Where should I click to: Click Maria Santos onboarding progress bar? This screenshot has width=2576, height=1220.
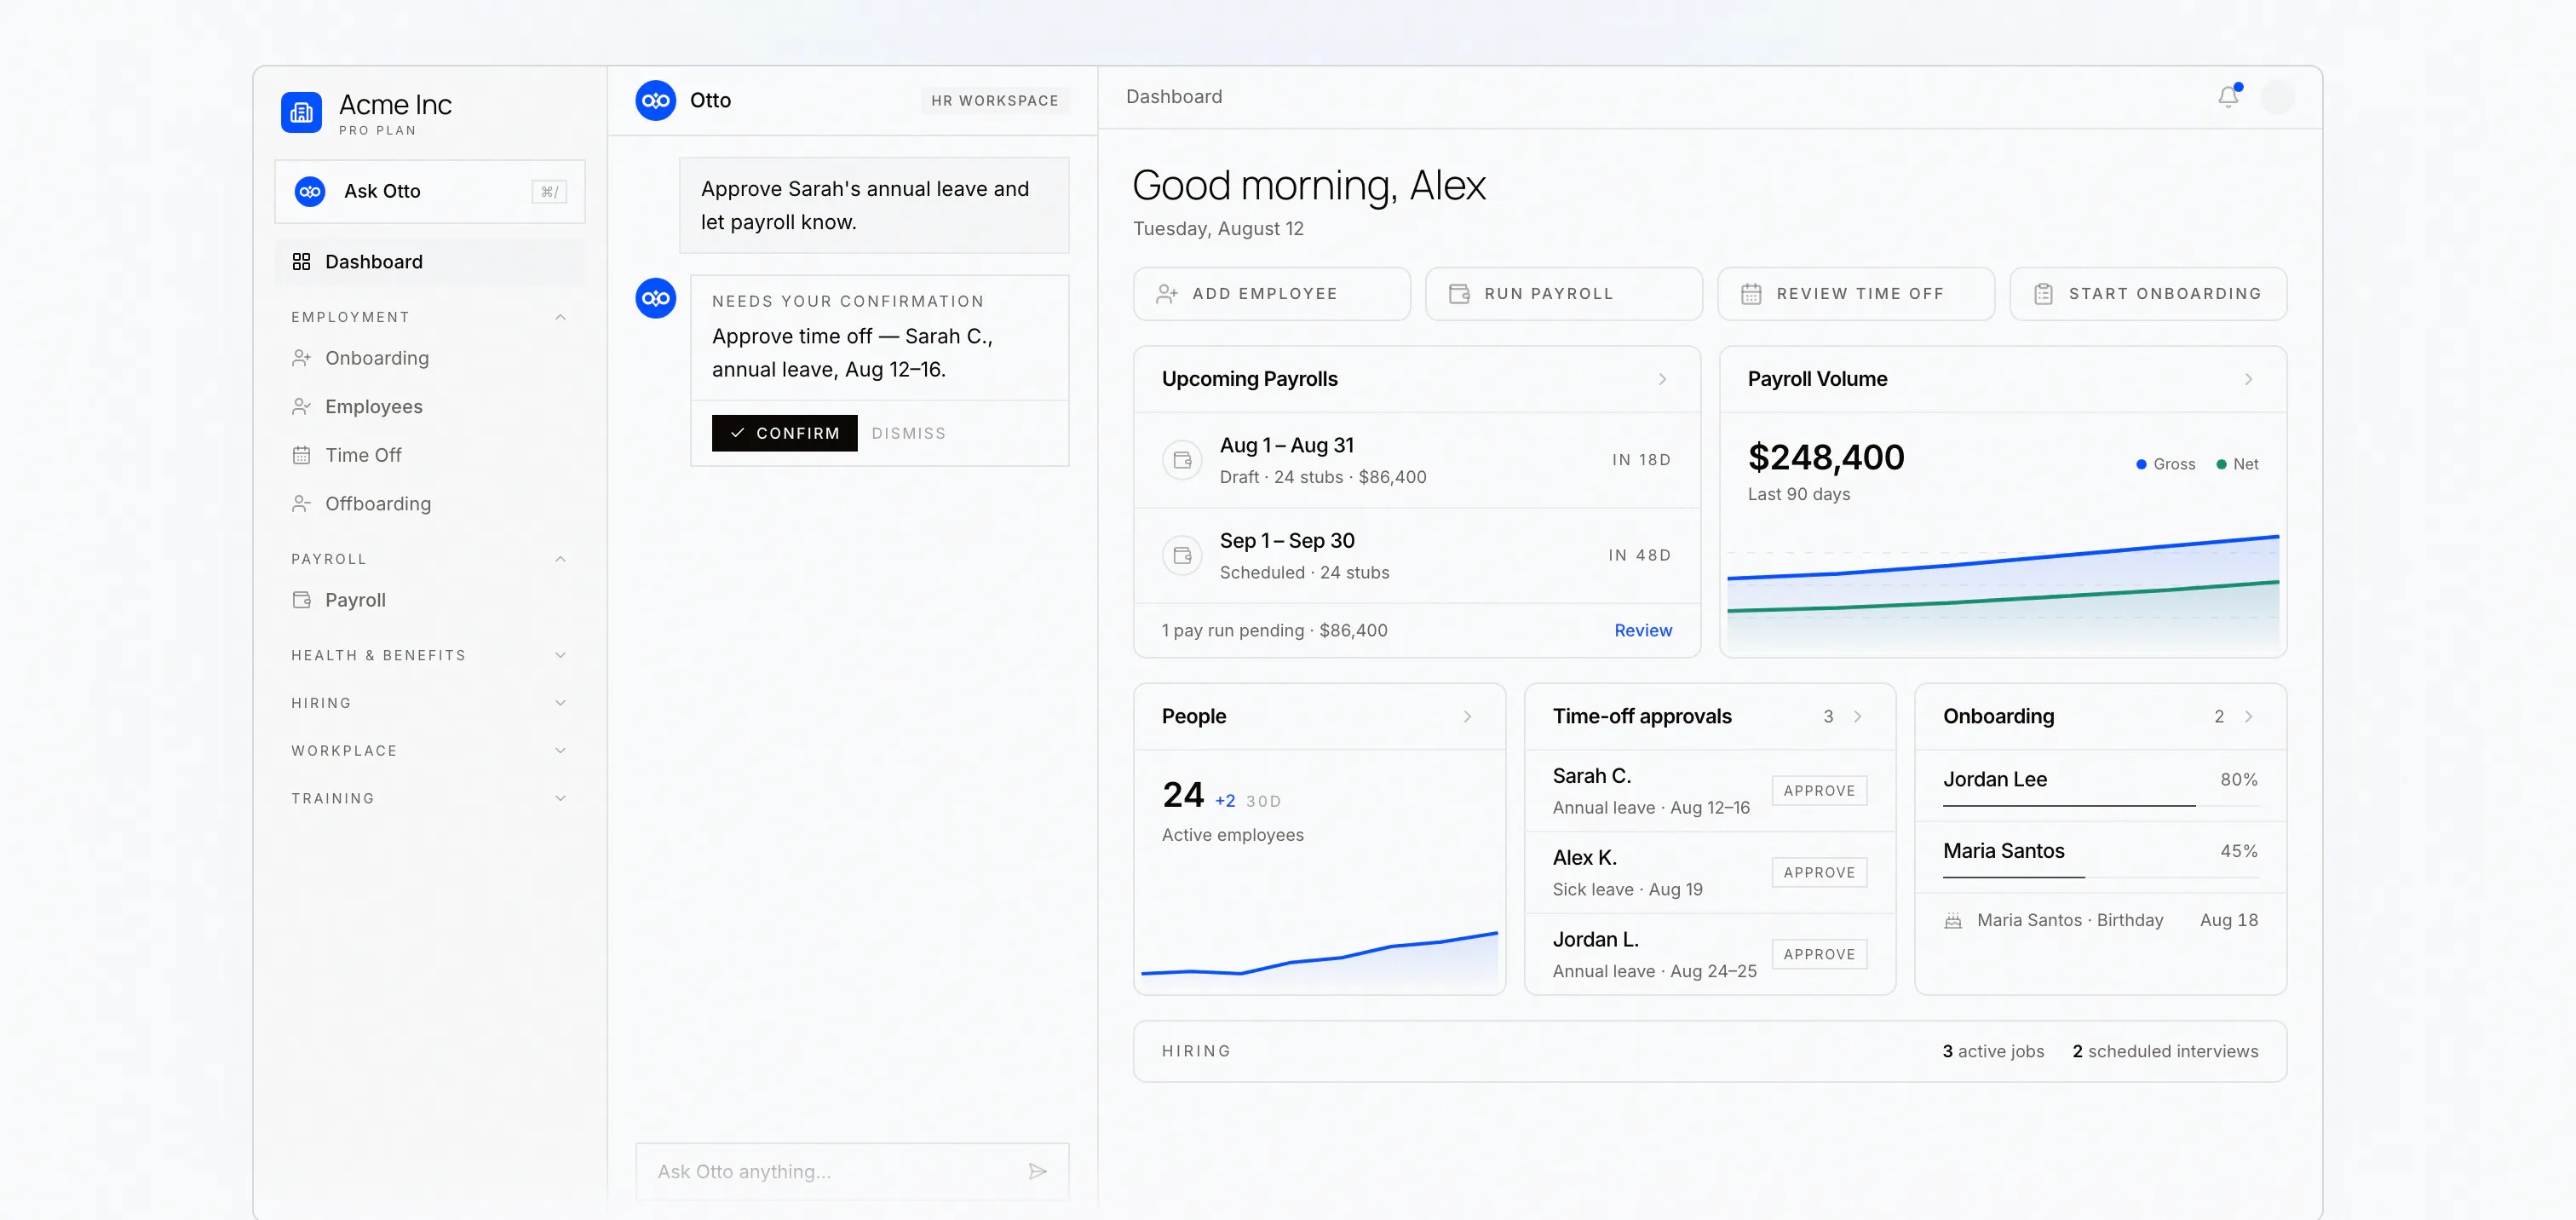click(2100, 877)
